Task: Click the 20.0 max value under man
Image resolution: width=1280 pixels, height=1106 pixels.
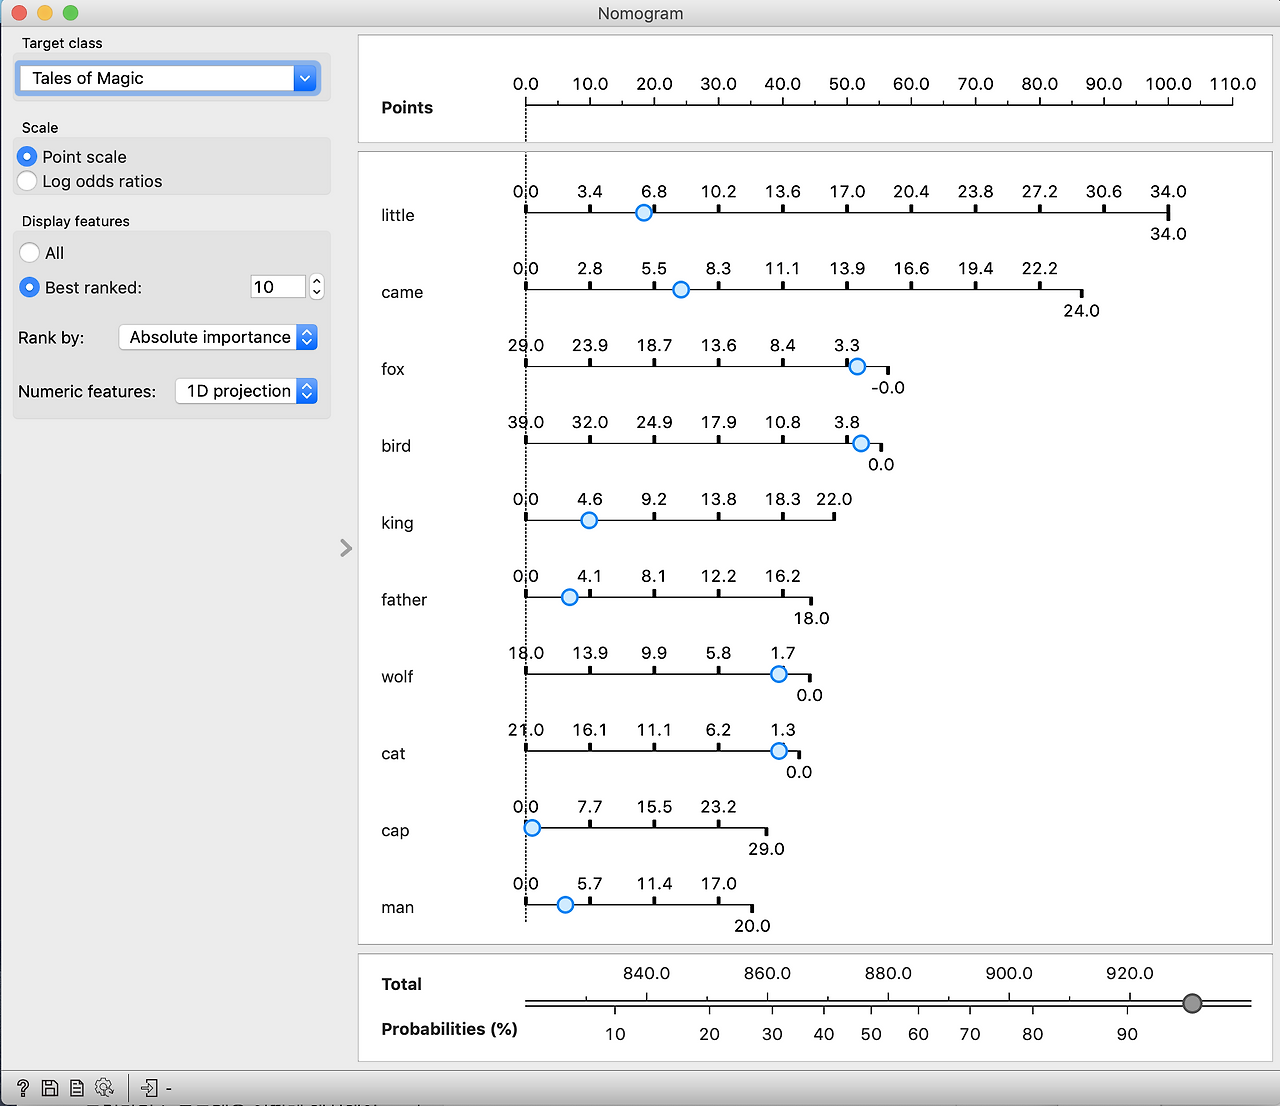Action: click(752, 926)
